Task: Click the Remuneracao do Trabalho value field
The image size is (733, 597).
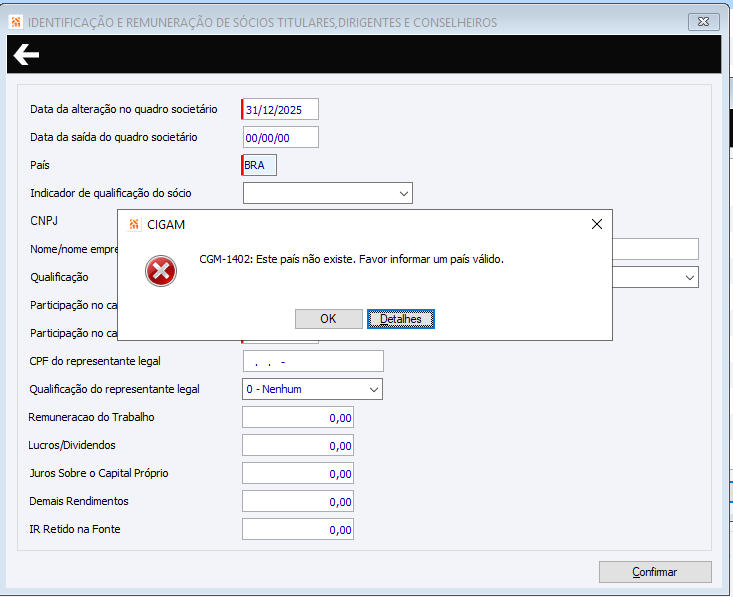Action: [x=298, y=417]
